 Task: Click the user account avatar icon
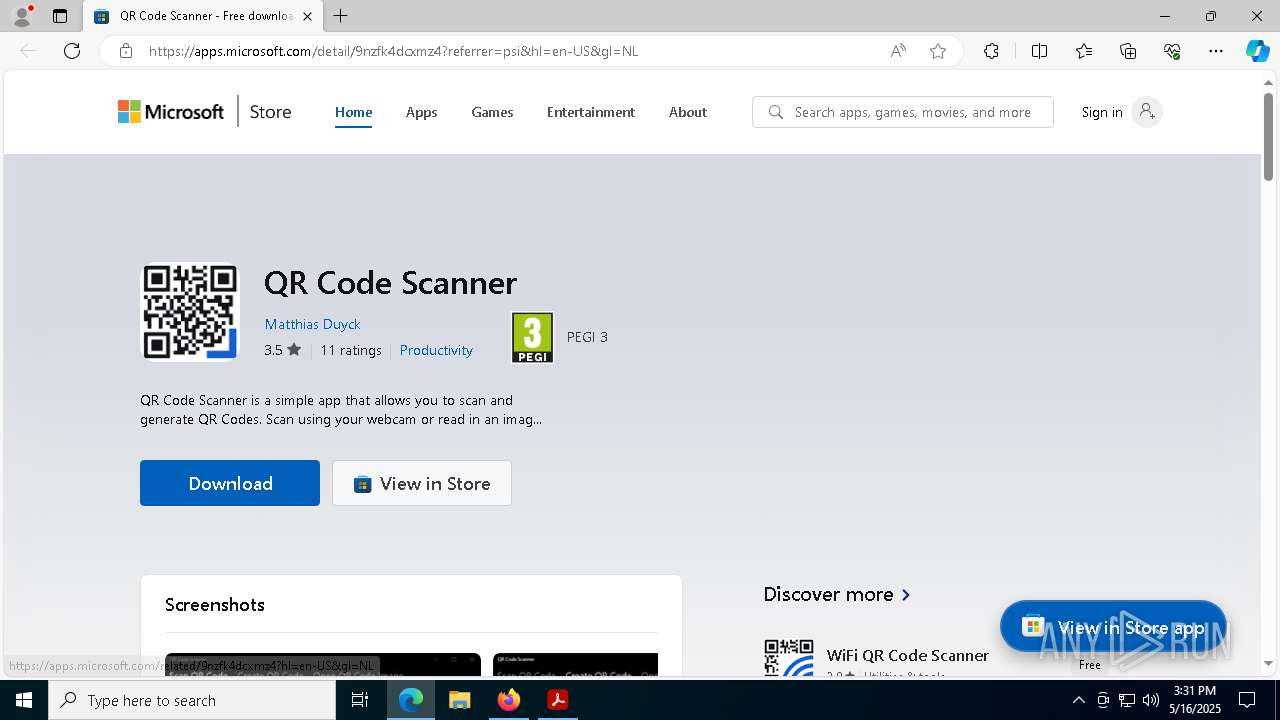click(x=1147, y=112)
